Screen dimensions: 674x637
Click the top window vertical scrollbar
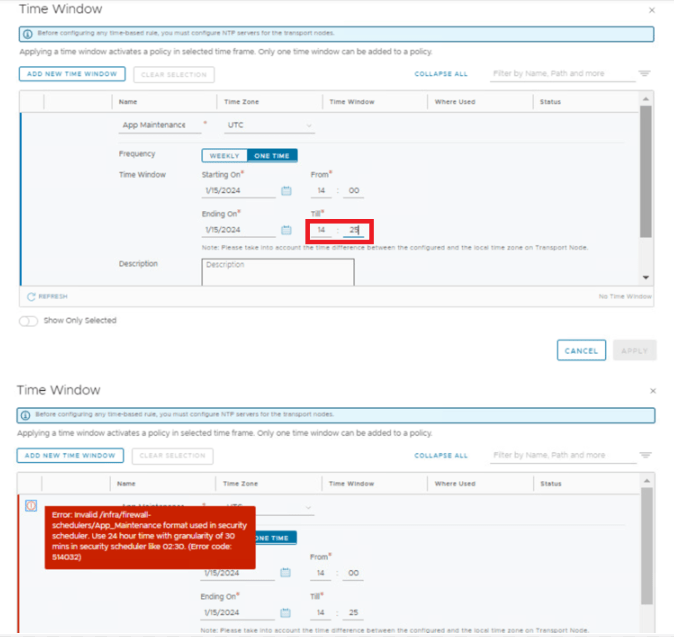[x=646, y=170]
